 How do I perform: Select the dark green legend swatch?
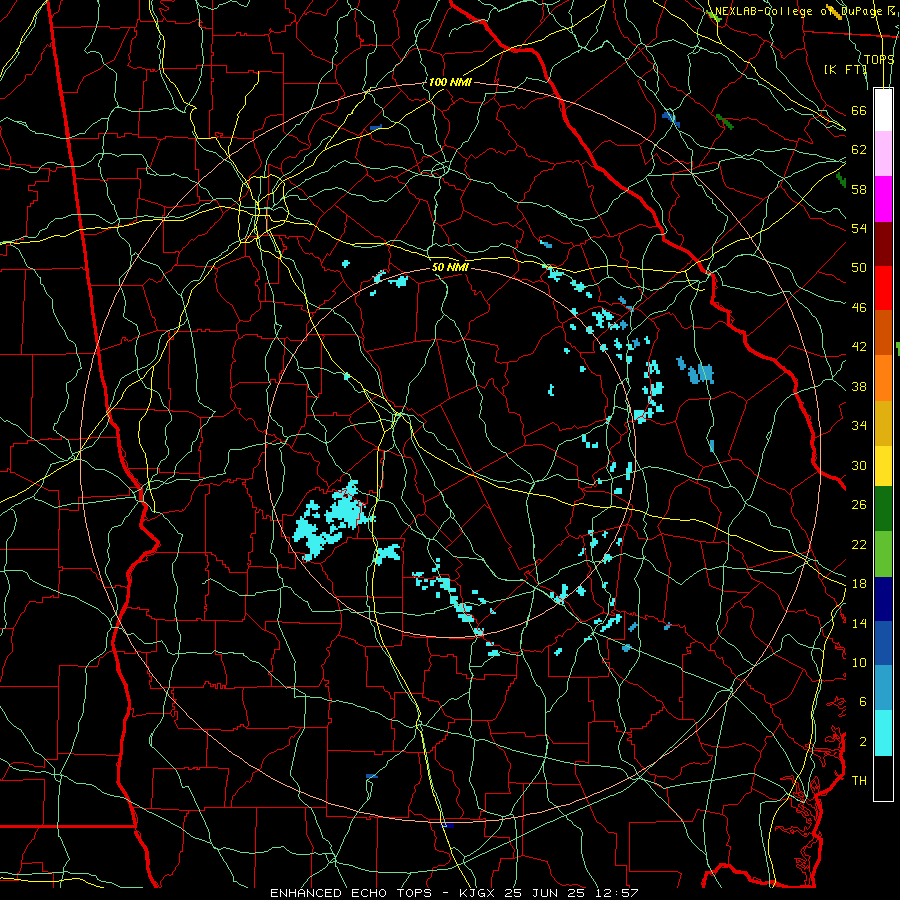883,509
